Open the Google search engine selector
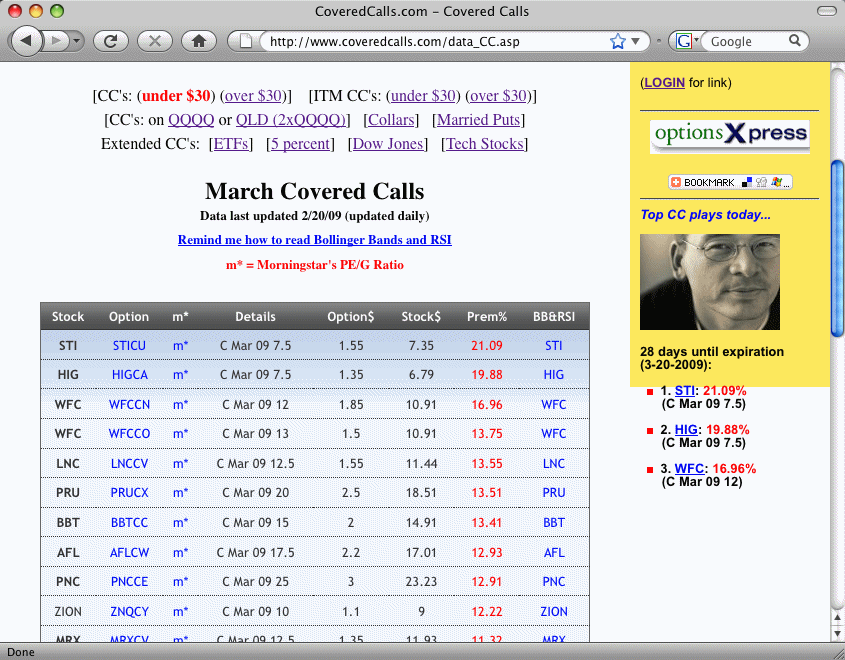Image resolution: width=845 pixels, height=660 pixels. point(687,41)
